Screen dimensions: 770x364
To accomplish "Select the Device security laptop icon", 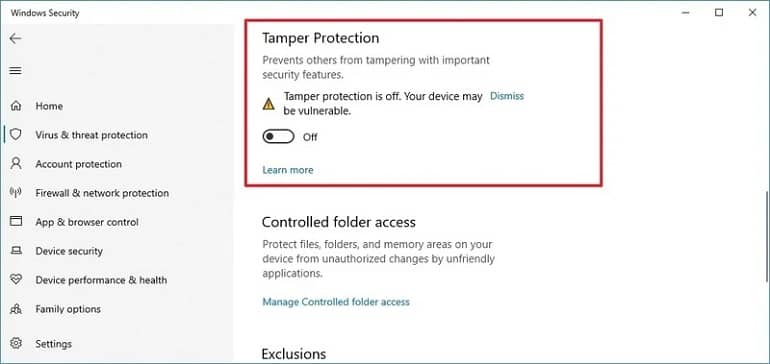I will coord(16,251).
